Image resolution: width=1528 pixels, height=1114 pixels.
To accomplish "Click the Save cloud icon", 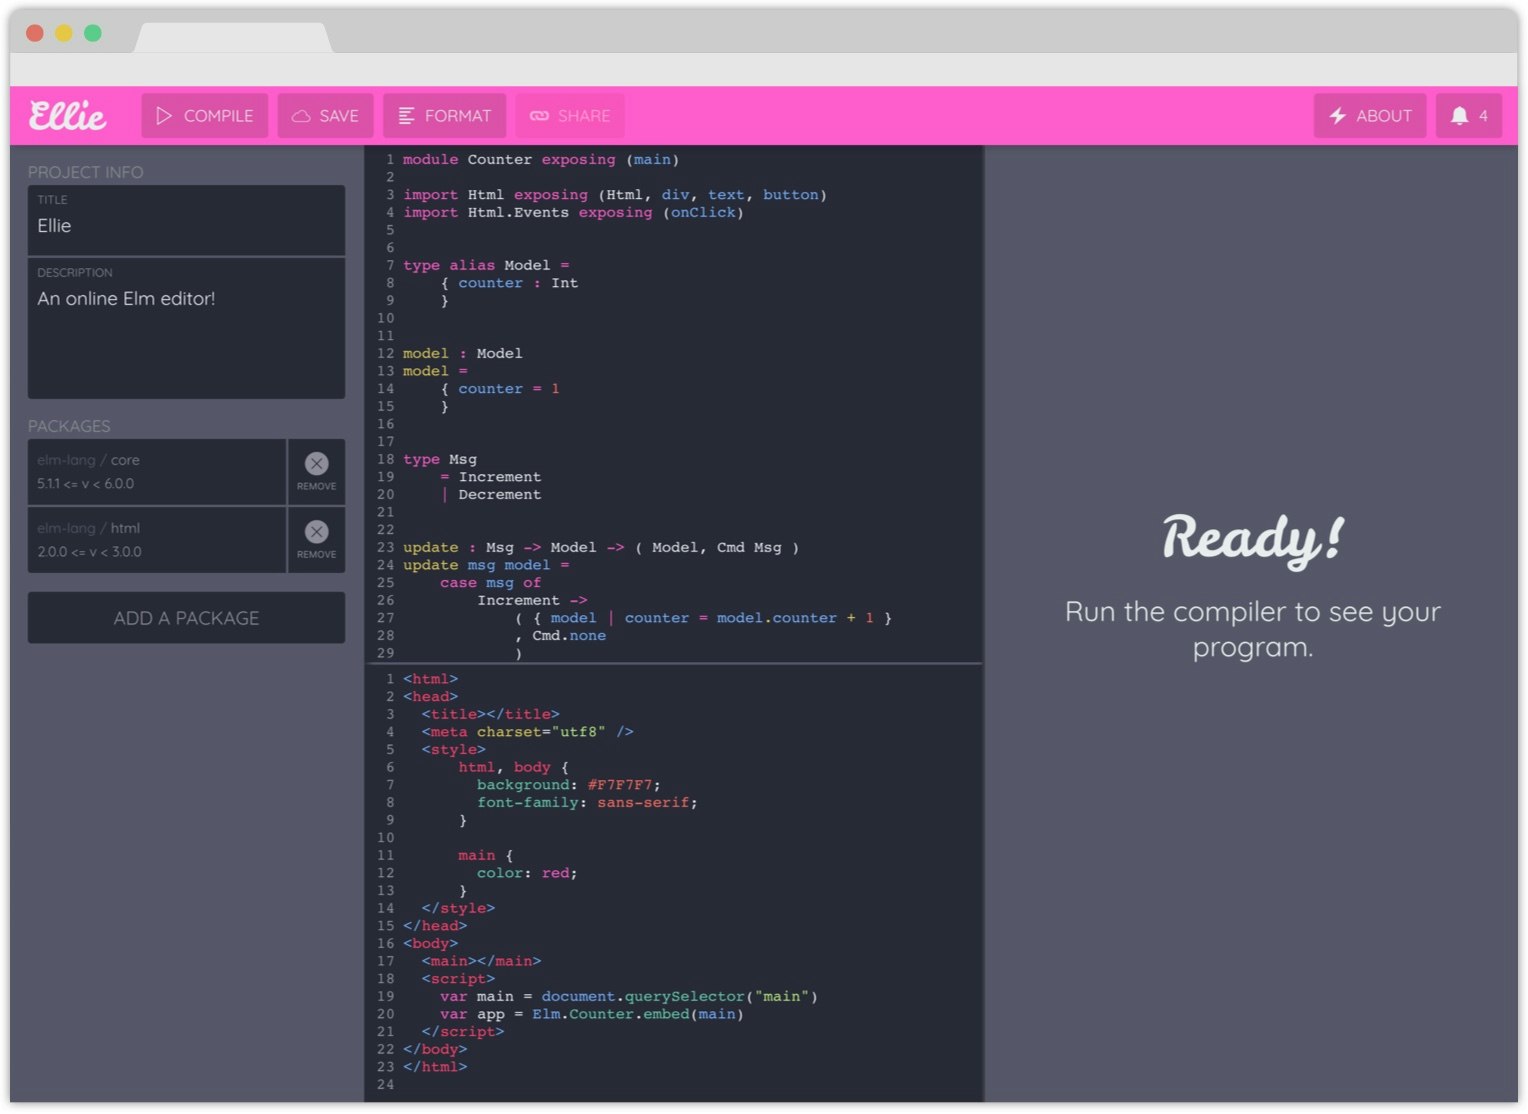I will coord(300,116).
